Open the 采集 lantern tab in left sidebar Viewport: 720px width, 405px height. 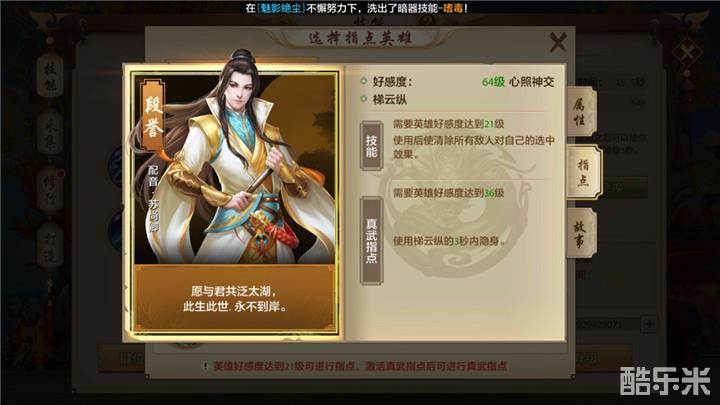point(50,133)
